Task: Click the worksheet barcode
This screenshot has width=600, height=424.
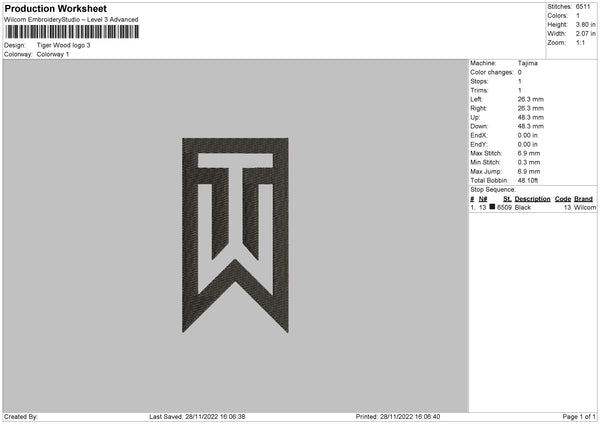Action: (72, 32)
